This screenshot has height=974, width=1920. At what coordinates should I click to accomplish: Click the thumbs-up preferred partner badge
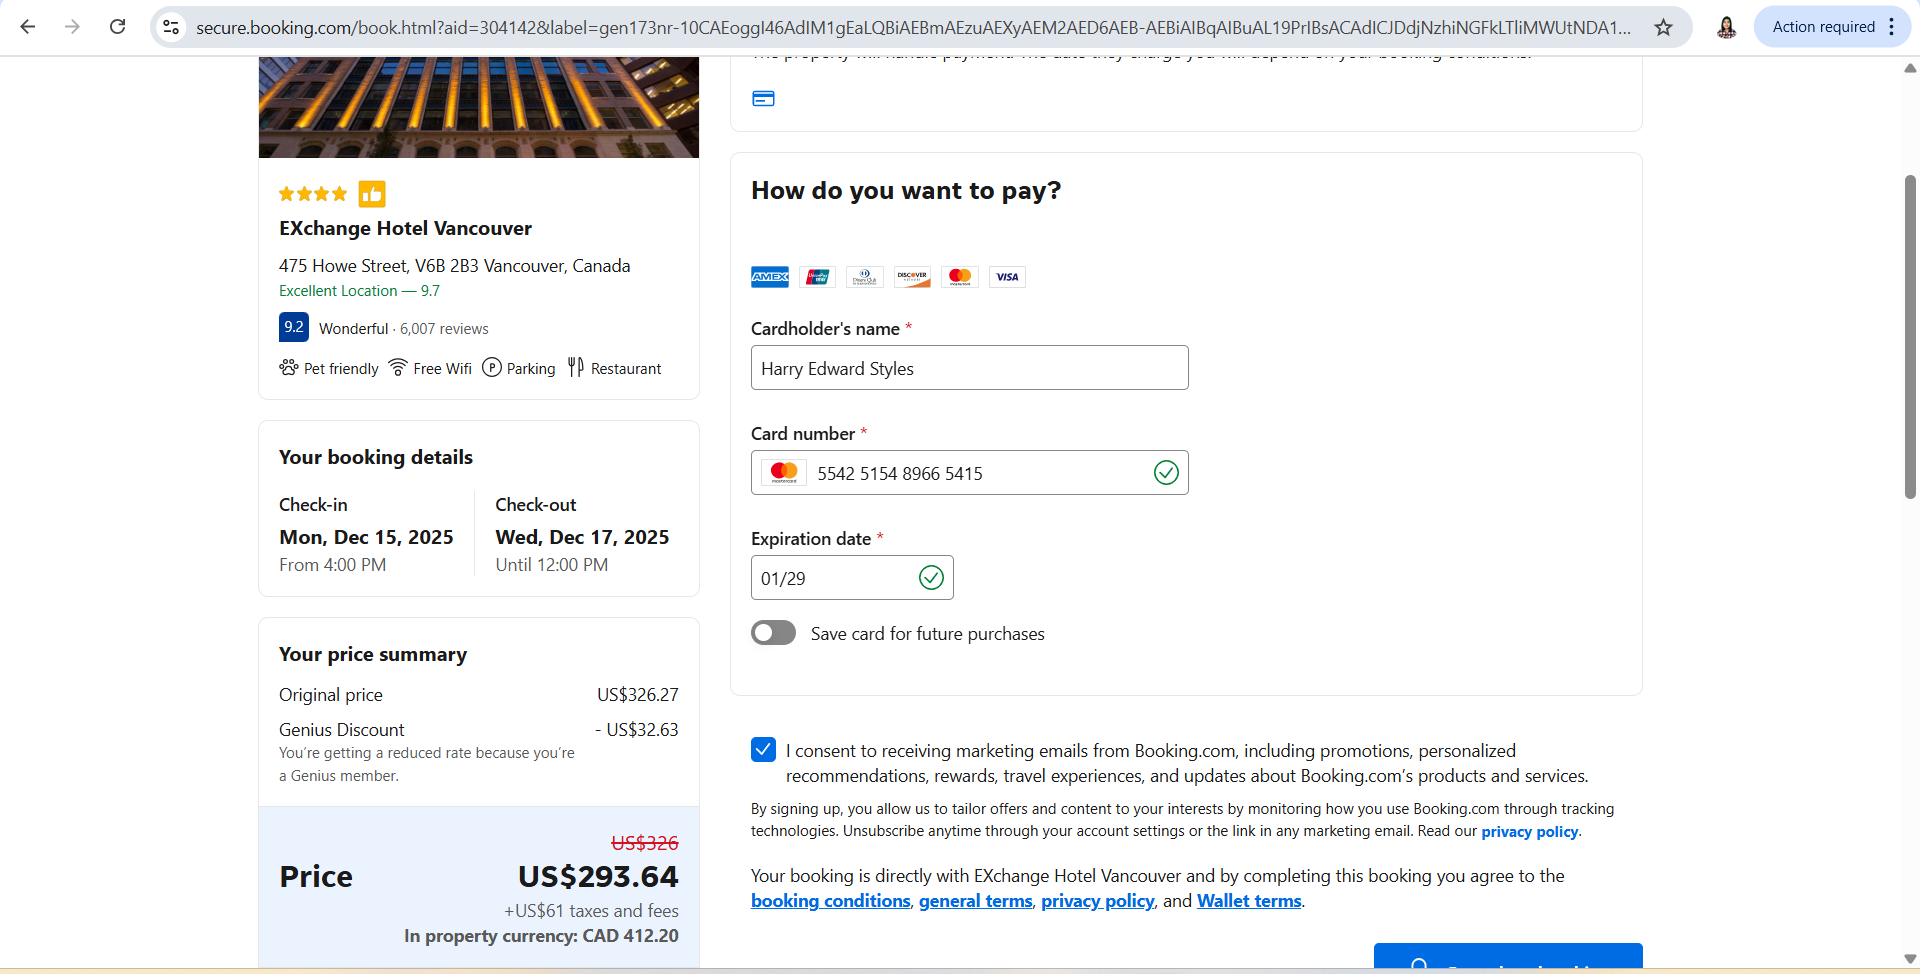tap(372, 194)
